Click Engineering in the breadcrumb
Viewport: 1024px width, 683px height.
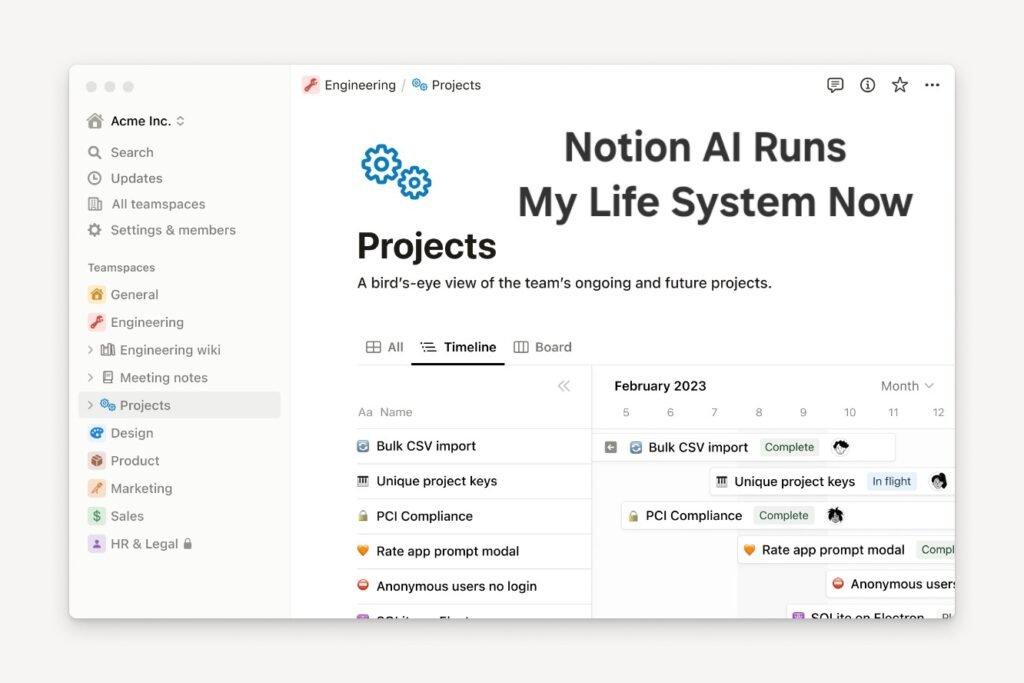[x=359, y=85]
